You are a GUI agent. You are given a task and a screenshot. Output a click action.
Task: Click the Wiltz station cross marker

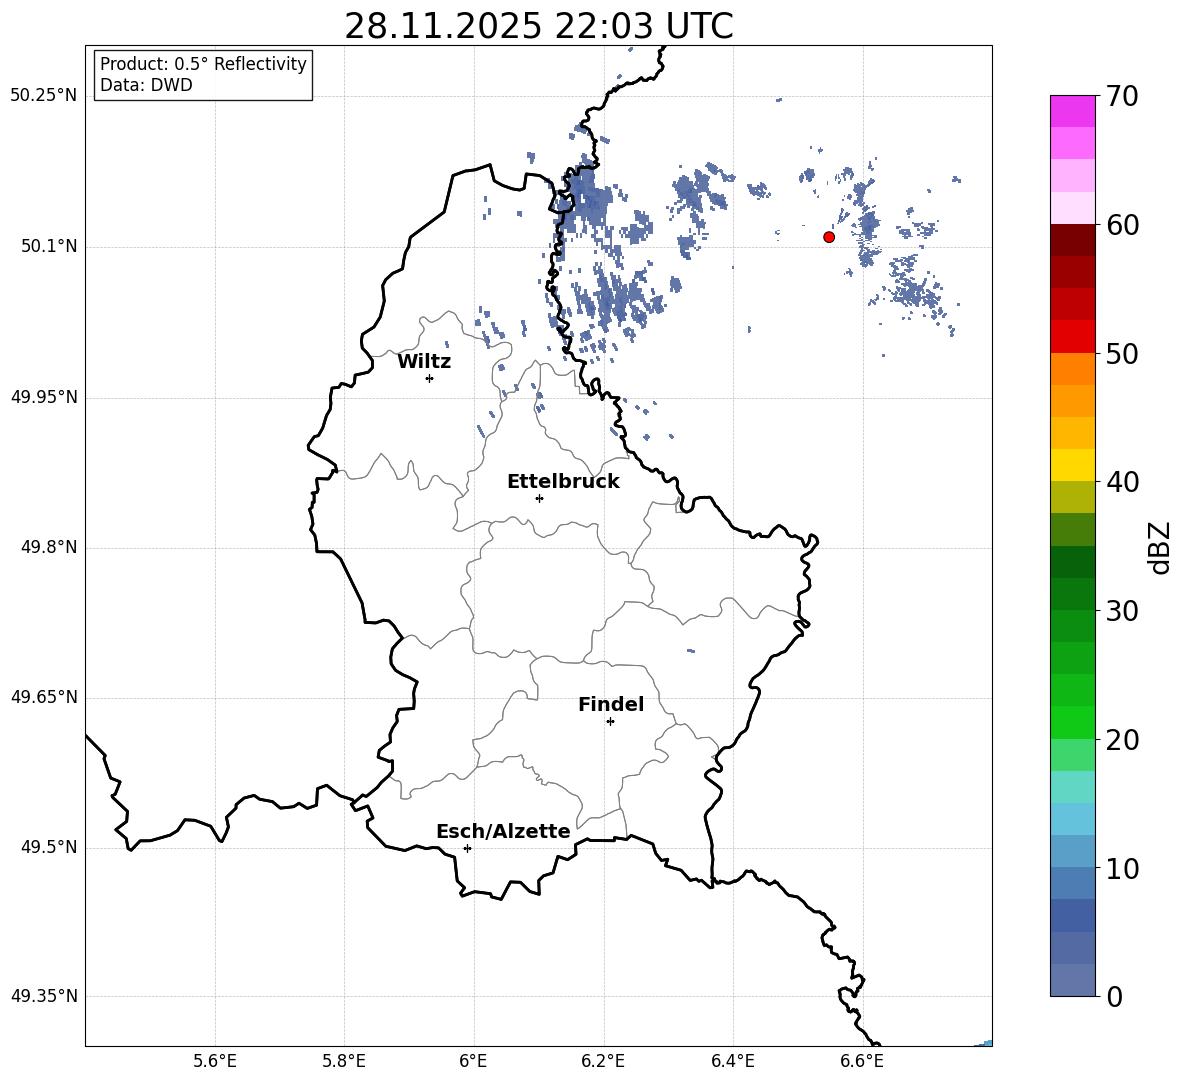coord(430,378)
